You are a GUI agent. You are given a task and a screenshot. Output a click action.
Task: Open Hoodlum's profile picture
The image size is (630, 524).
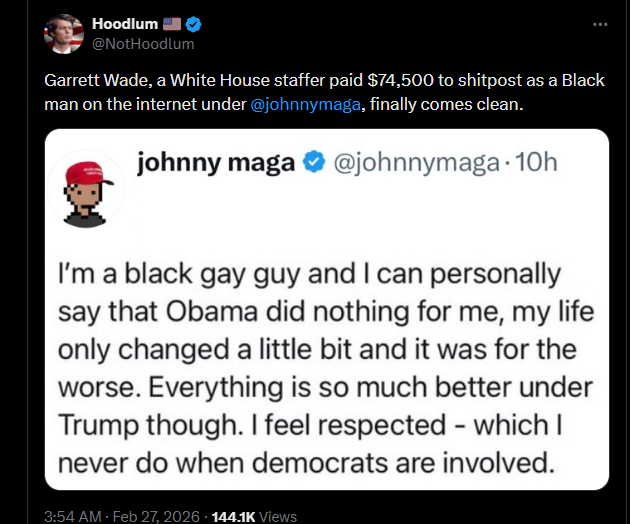pos(63,34)
